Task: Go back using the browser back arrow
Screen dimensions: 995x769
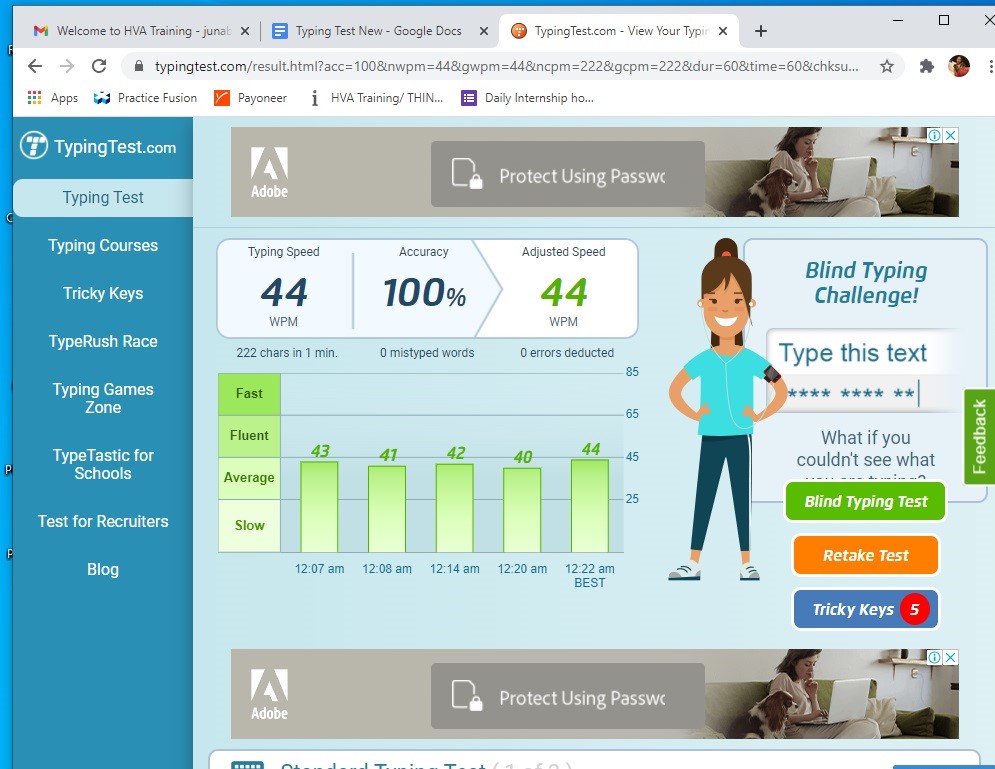Action: tap(35, 66)
